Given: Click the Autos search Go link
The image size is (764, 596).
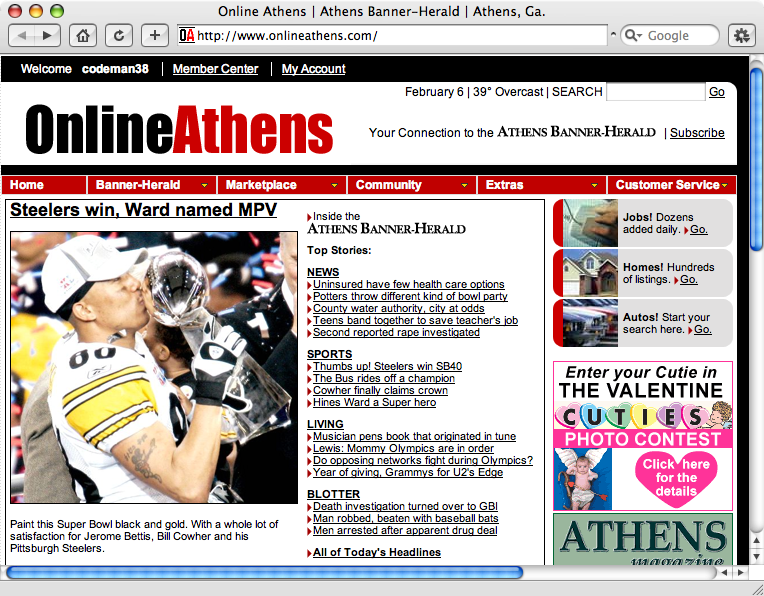Looking at the screenshot, I should point(703,330).
